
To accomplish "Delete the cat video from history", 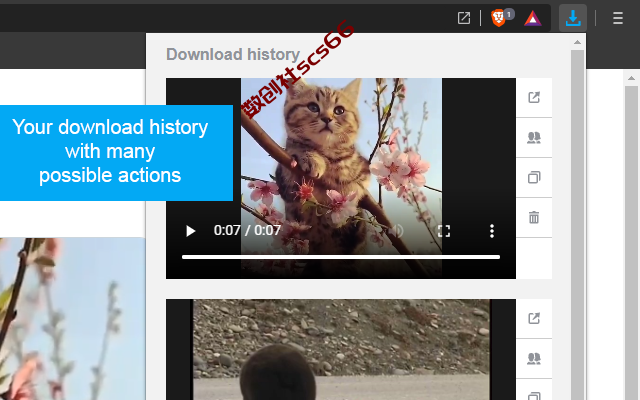I will (x=534, y=218).
